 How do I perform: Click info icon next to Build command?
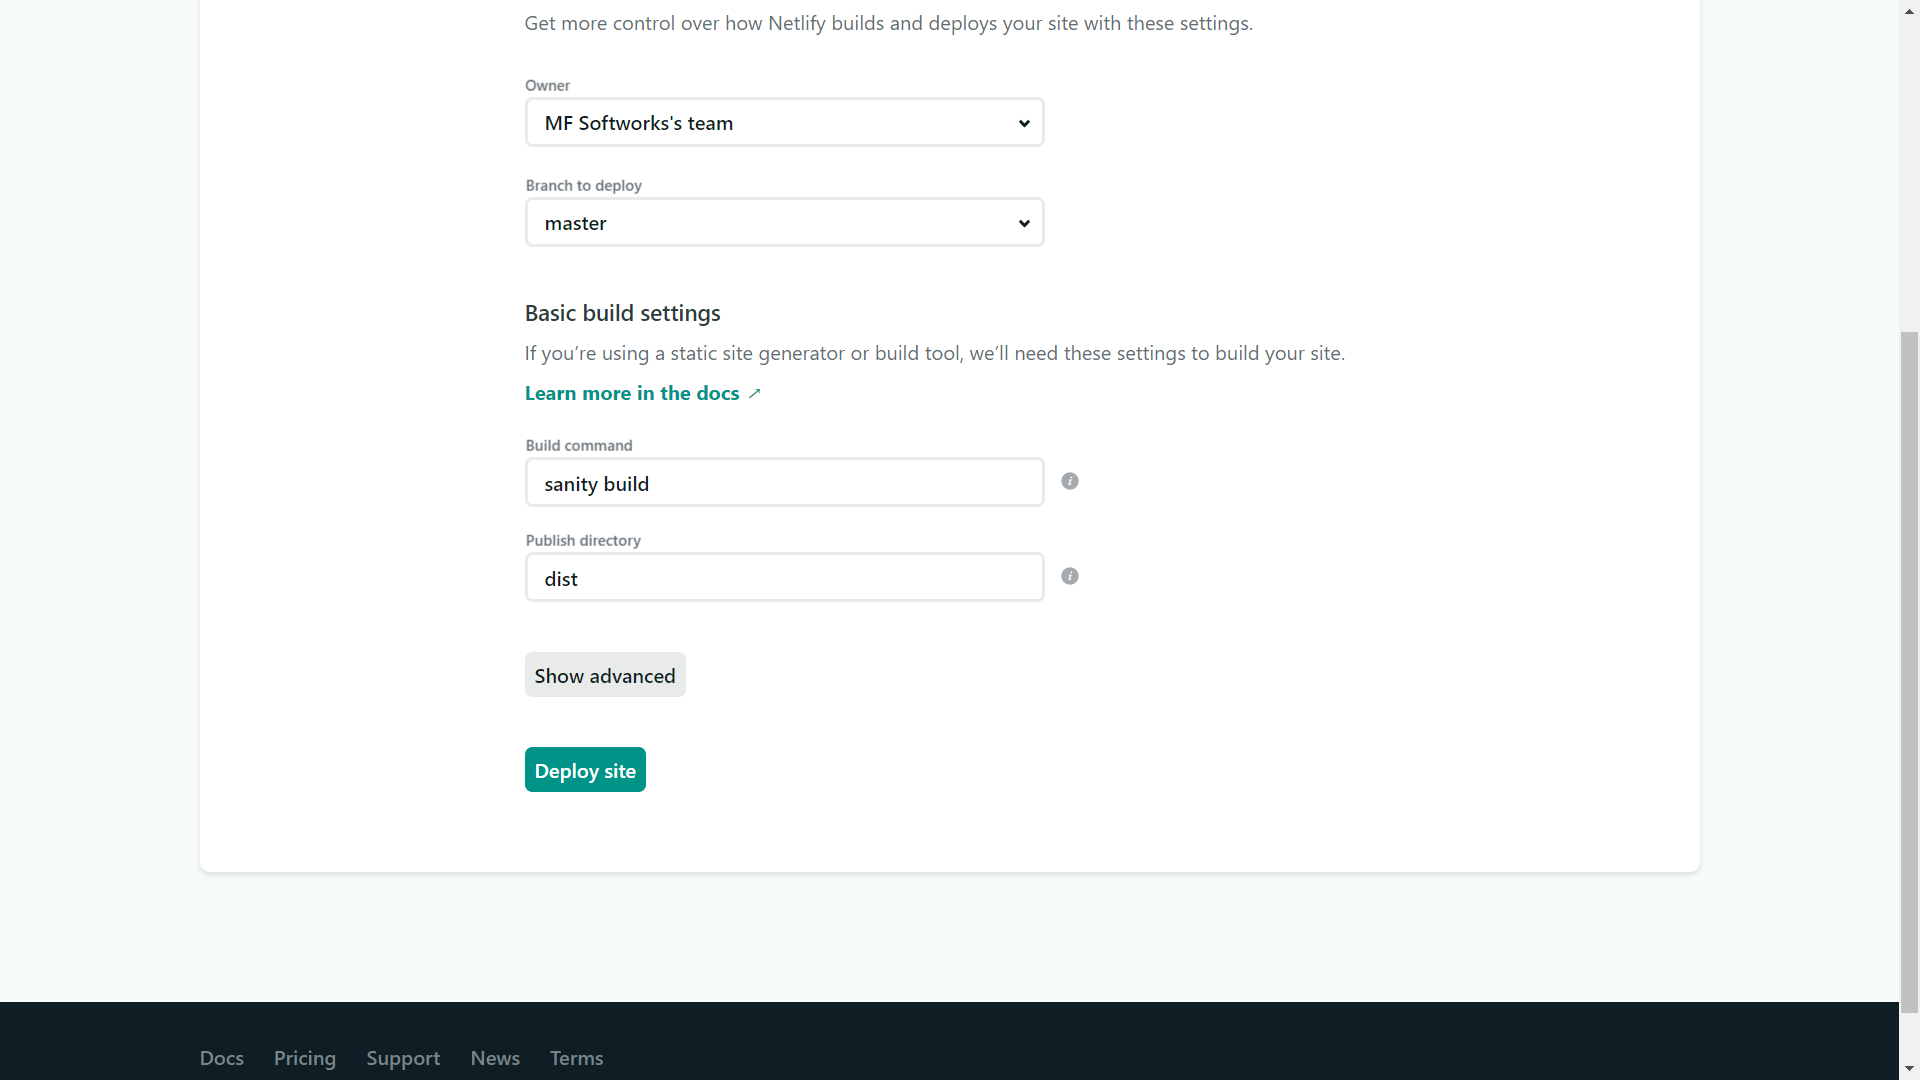[x=1069, y=482]
